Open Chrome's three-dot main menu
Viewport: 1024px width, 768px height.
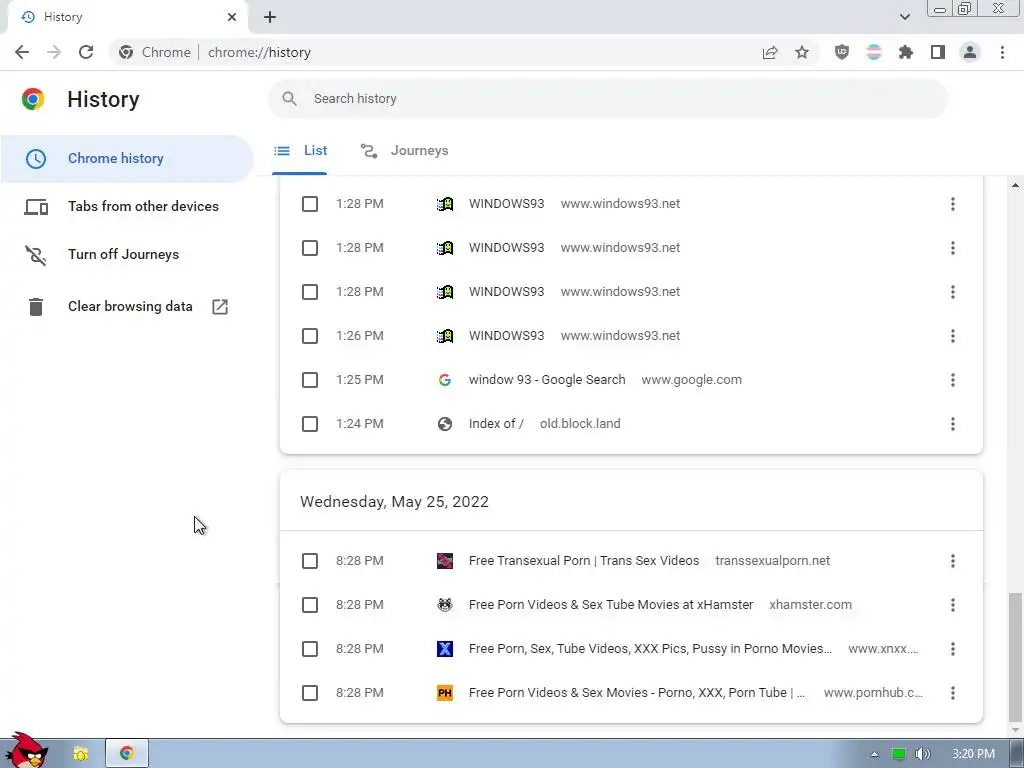[1002, 52]
